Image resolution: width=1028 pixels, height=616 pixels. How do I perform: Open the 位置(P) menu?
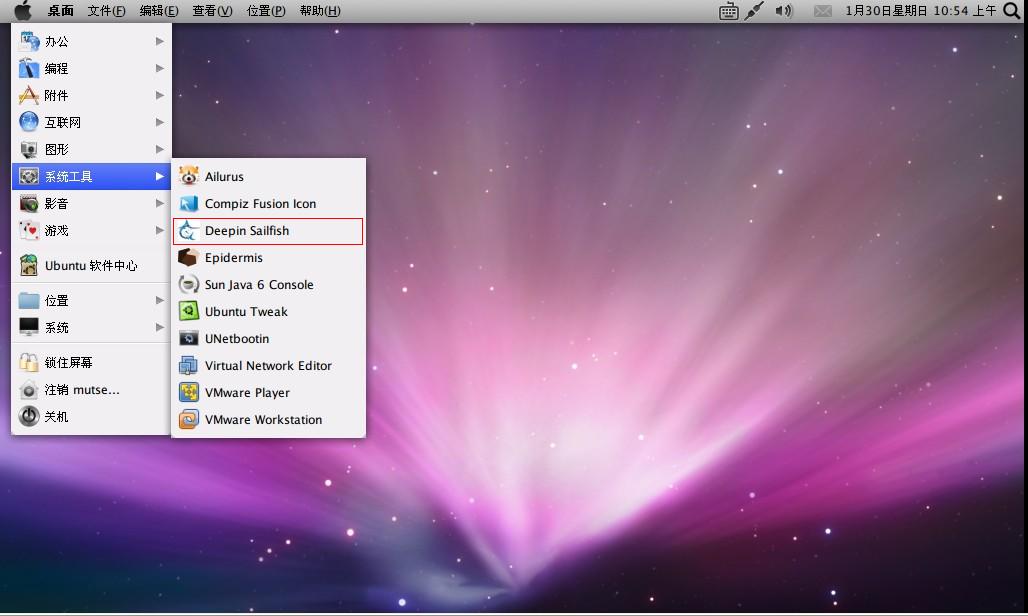point(266,10)
